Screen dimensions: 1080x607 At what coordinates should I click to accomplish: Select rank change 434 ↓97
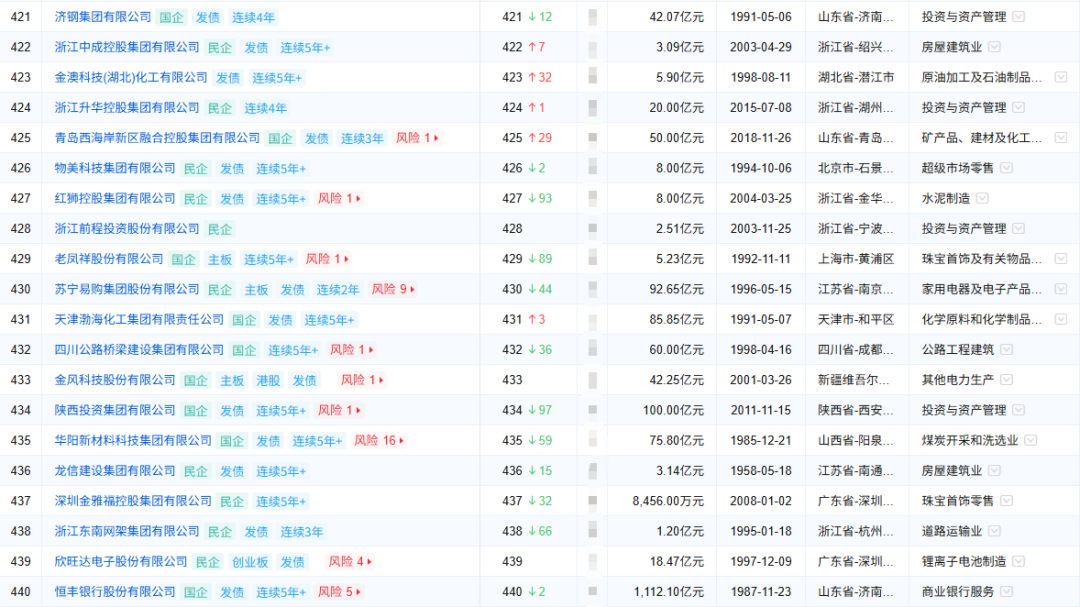(527, 410)
